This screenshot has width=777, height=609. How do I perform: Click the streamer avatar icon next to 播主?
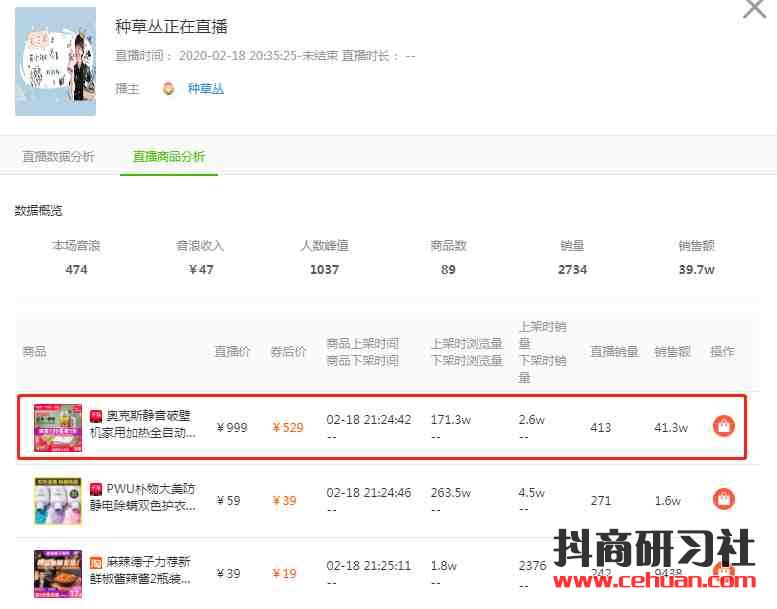(x=169, y=89)
